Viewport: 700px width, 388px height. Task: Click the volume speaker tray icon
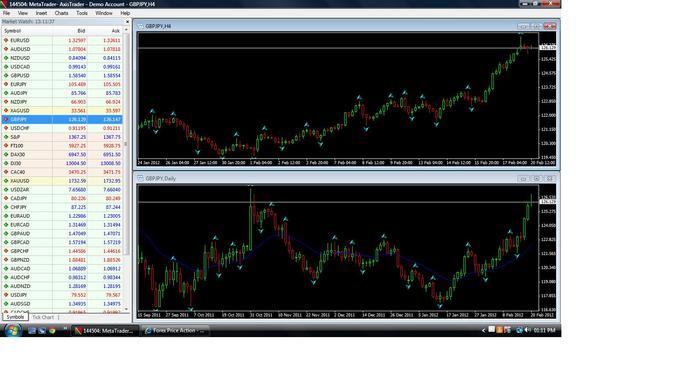click(528, 330)
